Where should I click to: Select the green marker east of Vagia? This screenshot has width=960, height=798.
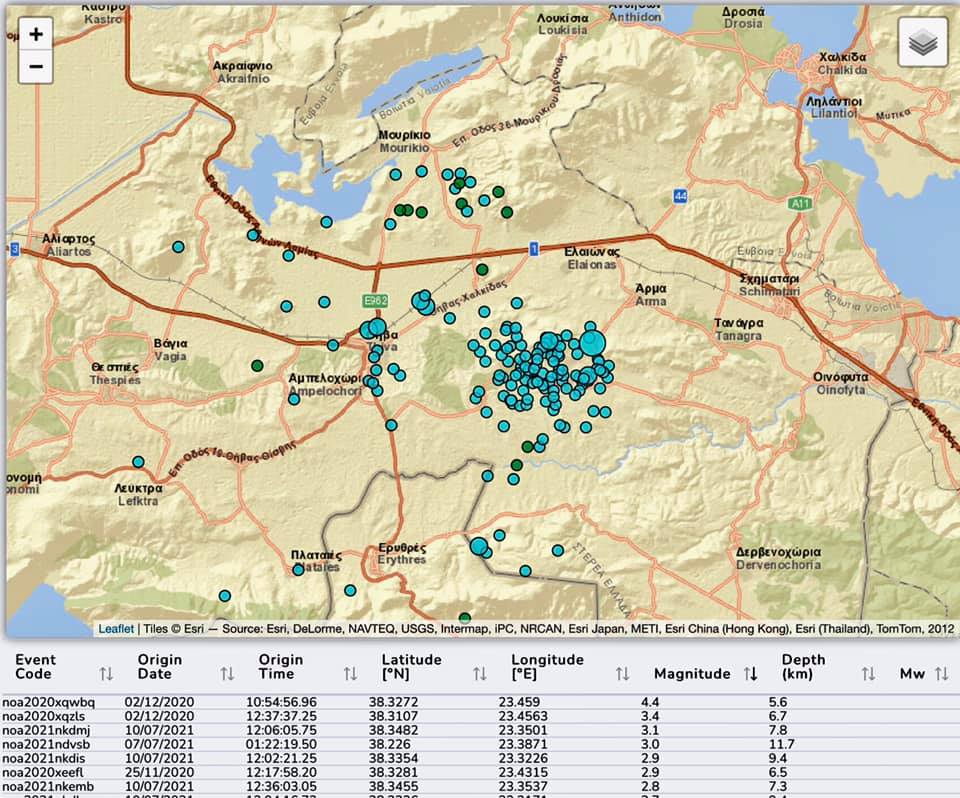[x=257, y=365]
